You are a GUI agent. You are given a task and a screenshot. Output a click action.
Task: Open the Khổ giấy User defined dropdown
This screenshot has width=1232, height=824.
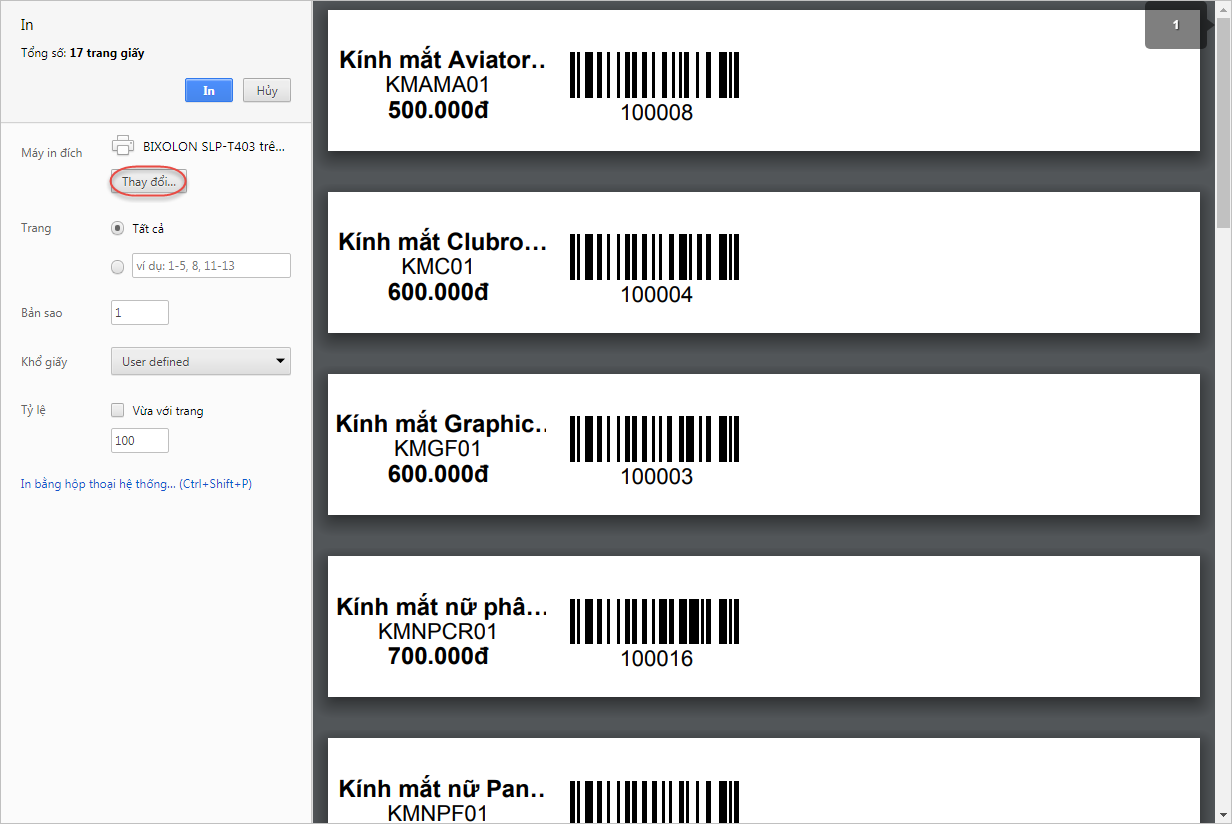[x=201, y=361]
